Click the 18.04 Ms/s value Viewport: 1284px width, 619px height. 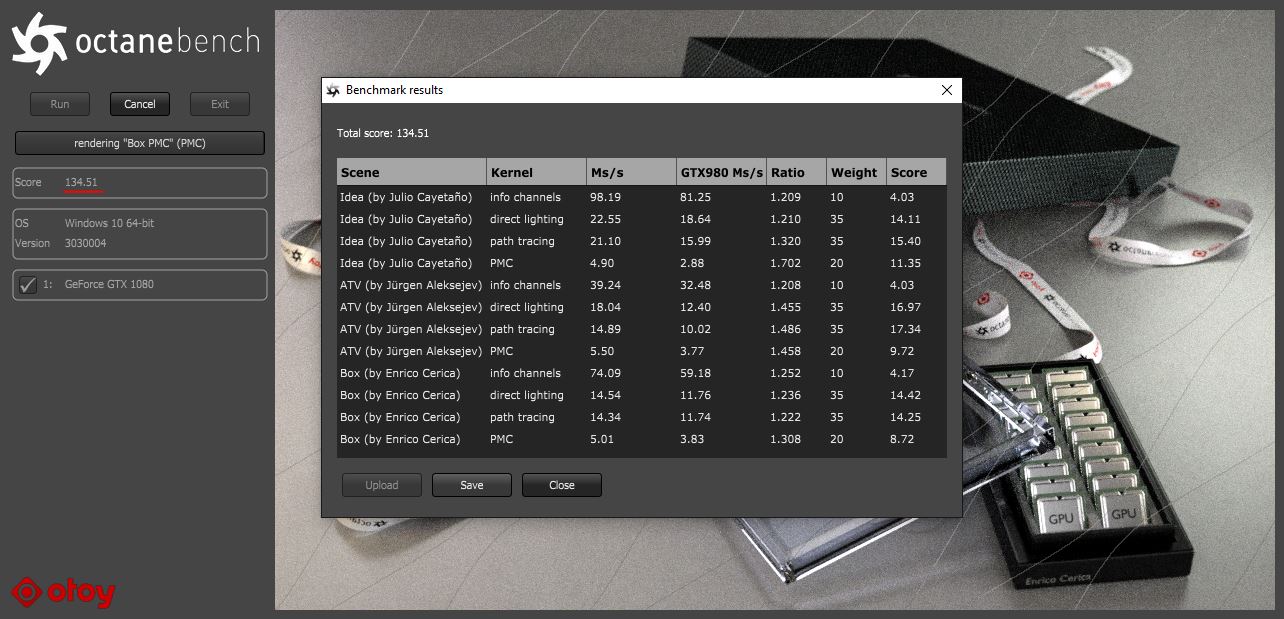coord(605,307)
